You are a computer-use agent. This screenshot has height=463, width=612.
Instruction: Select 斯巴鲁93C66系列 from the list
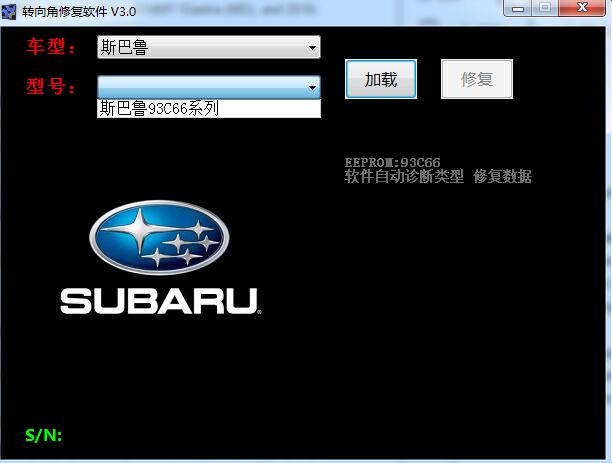coord(209,108)
